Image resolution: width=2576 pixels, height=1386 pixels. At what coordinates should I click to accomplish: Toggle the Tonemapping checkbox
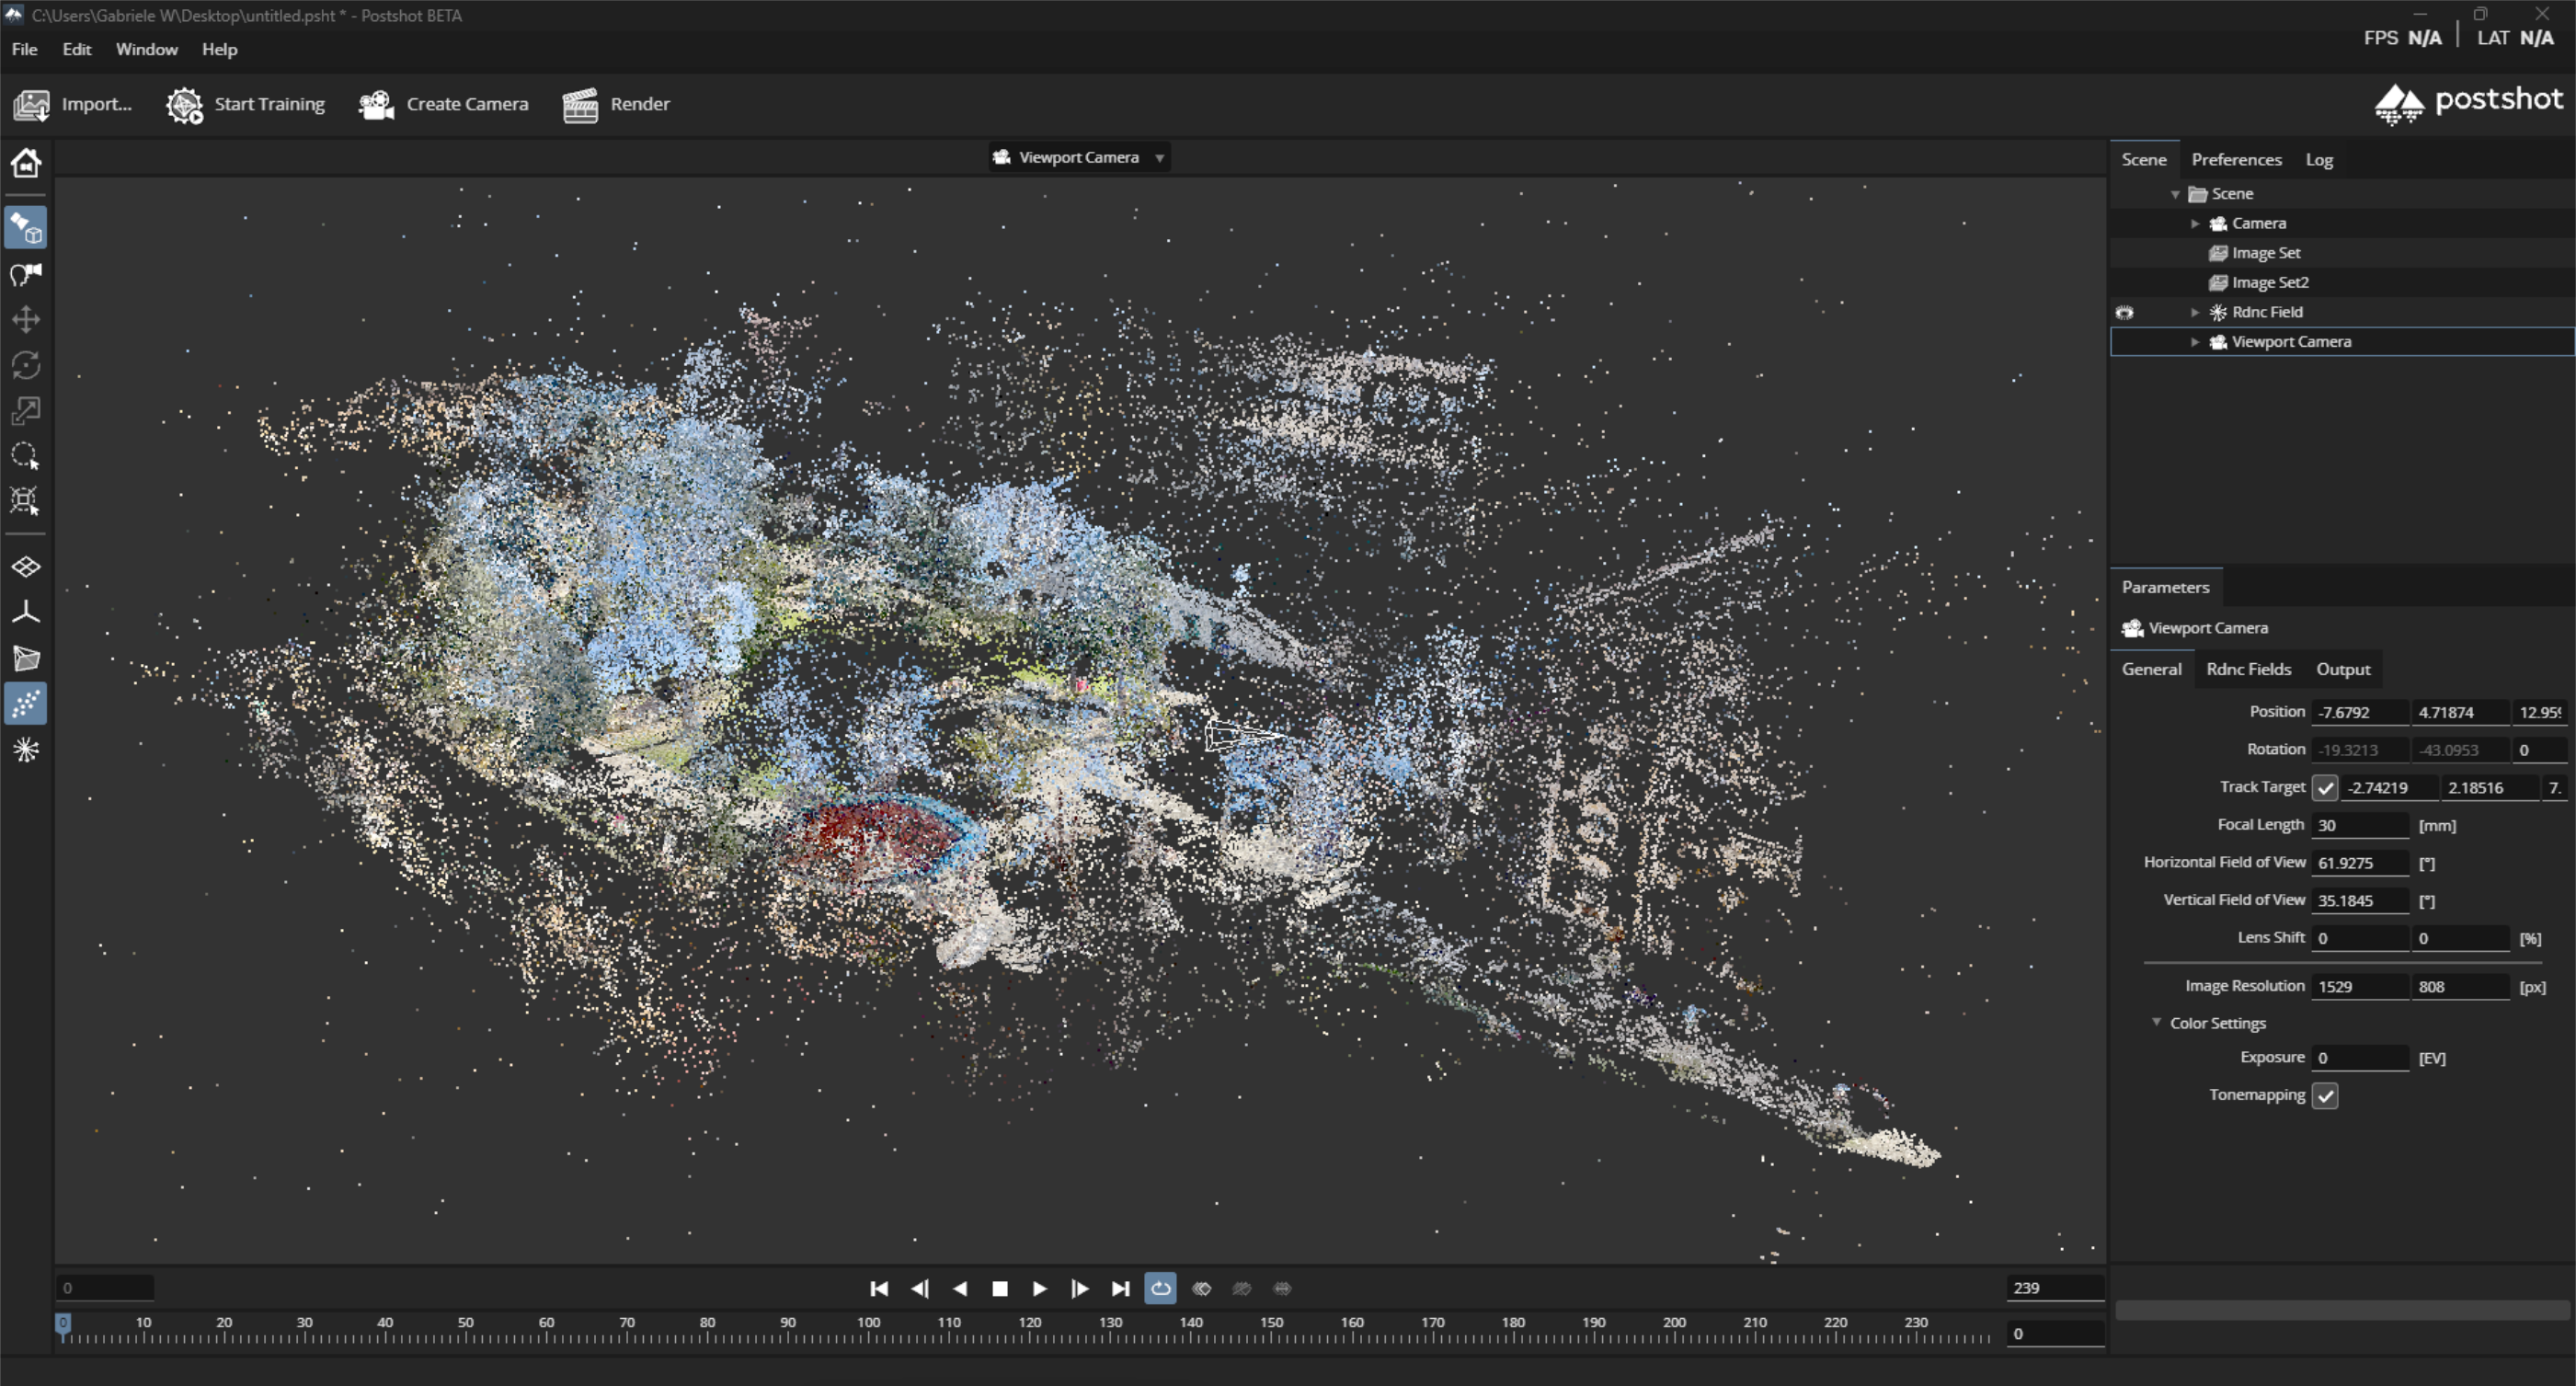pos(2325,1095)
